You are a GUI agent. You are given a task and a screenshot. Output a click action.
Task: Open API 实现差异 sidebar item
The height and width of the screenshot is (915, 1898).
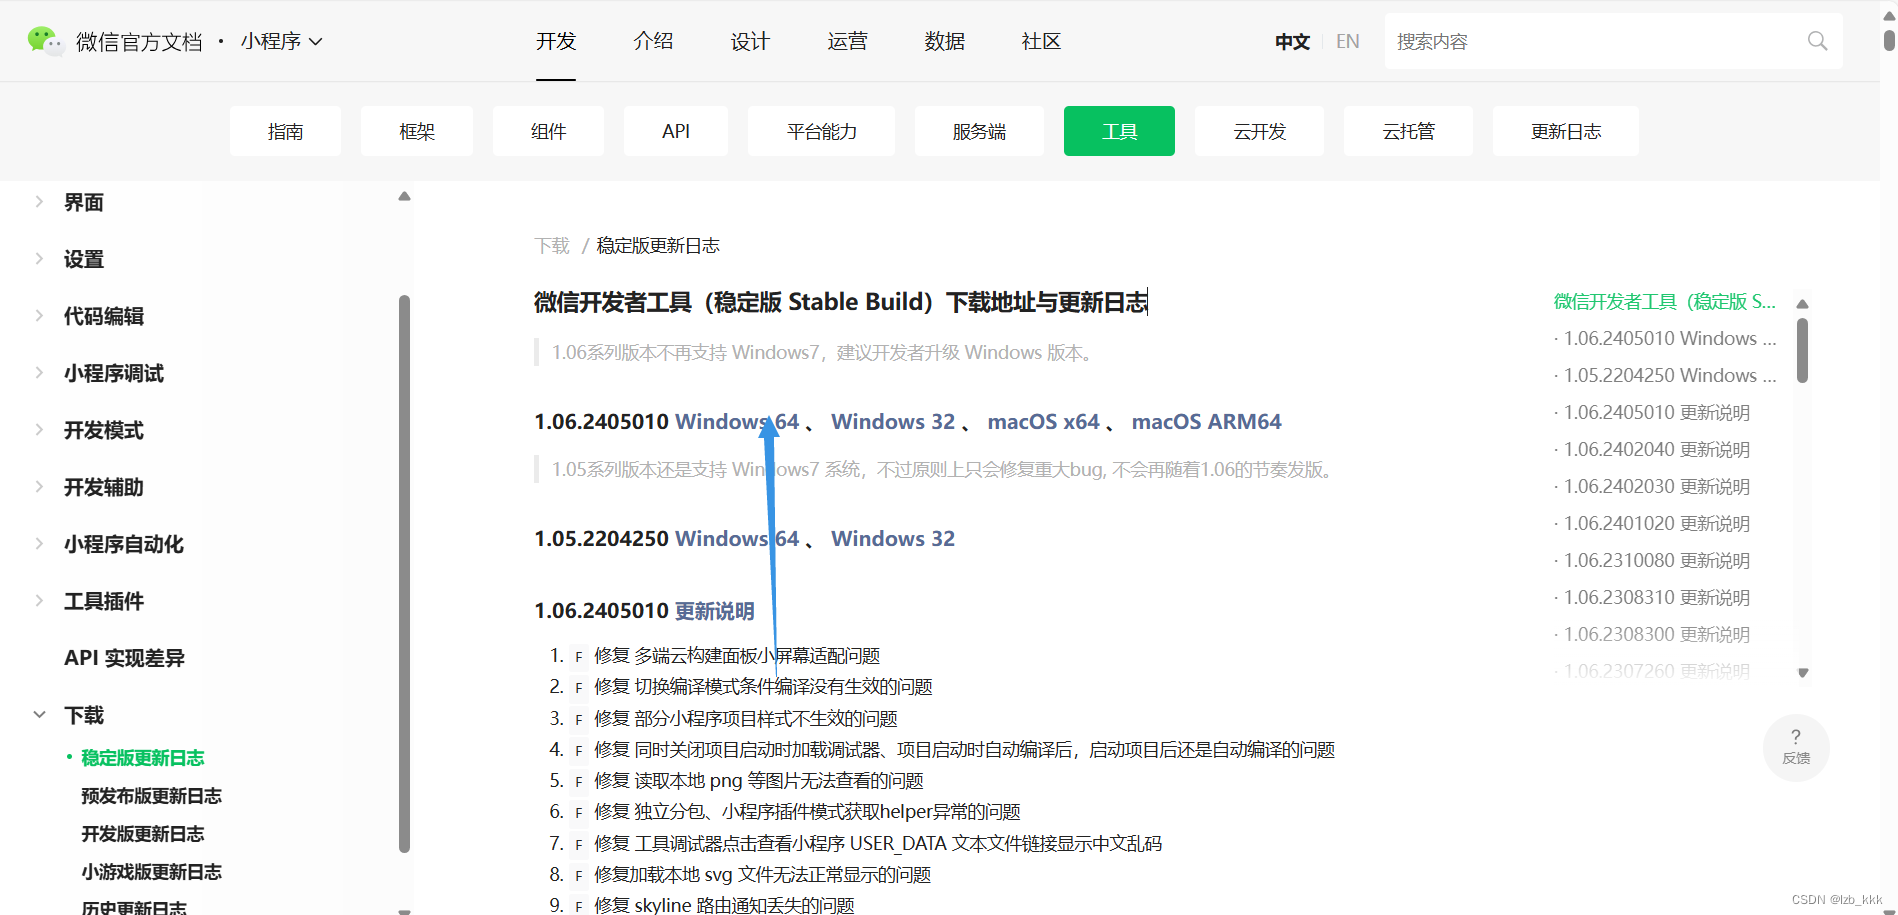124,658
